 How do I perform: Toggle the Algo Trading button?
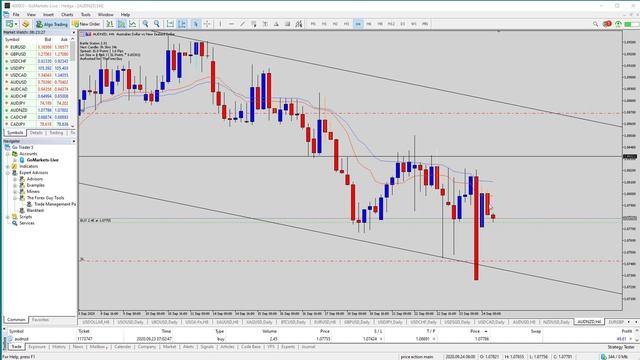coord(51,24)
